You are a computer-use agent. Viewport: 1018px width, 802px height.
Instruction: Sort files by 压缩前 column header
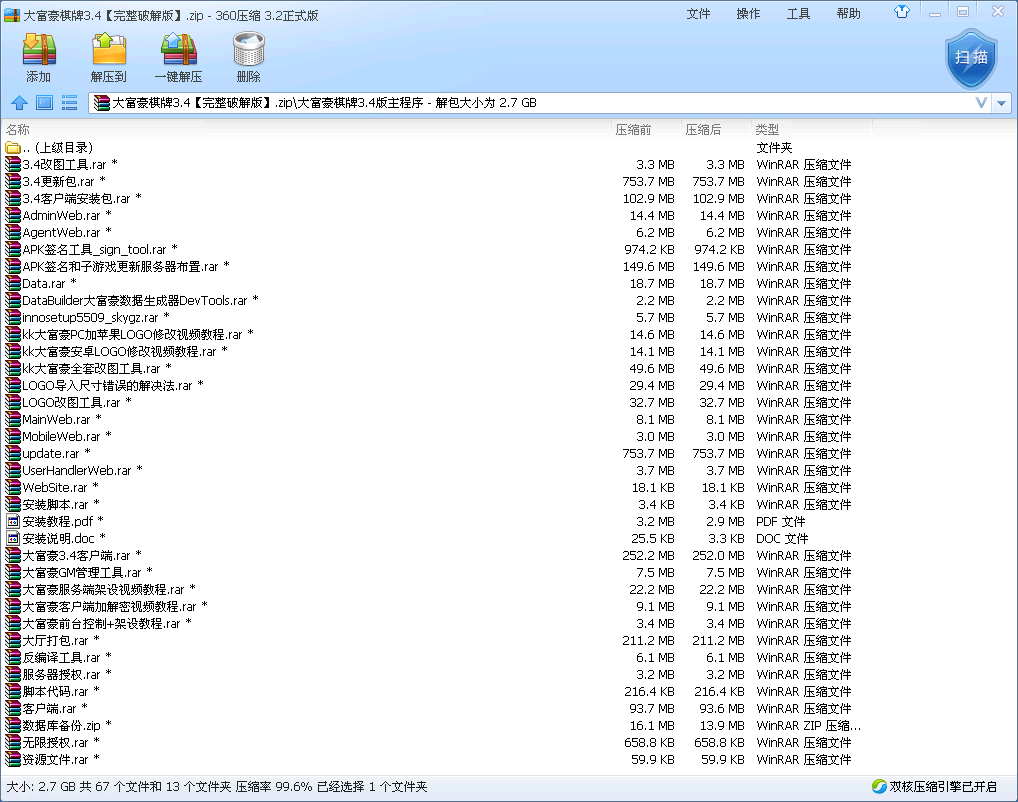click(x=634, y=130)
